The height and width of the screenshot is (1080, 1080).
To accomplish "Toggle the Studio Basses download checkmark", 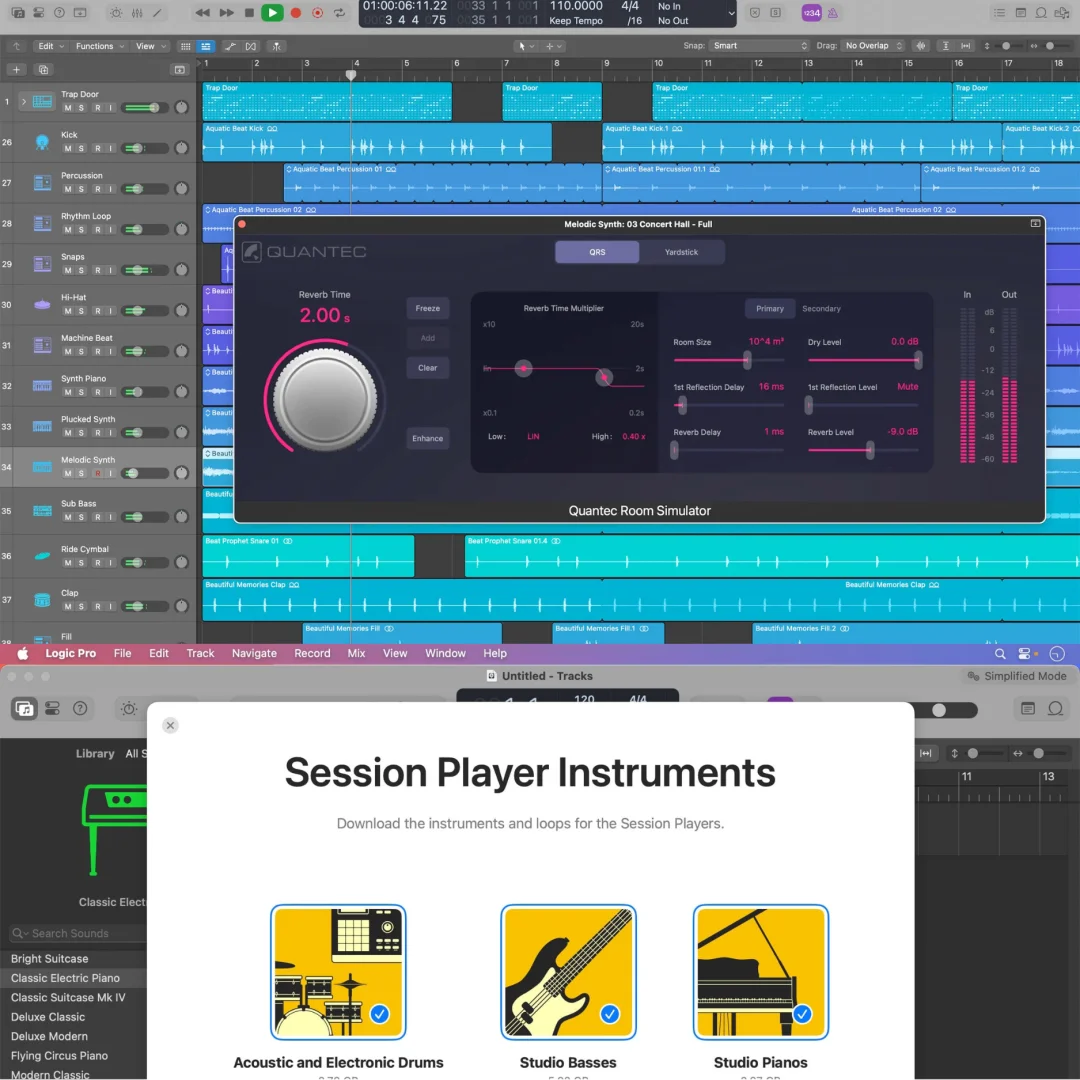I will (610, 1014).
